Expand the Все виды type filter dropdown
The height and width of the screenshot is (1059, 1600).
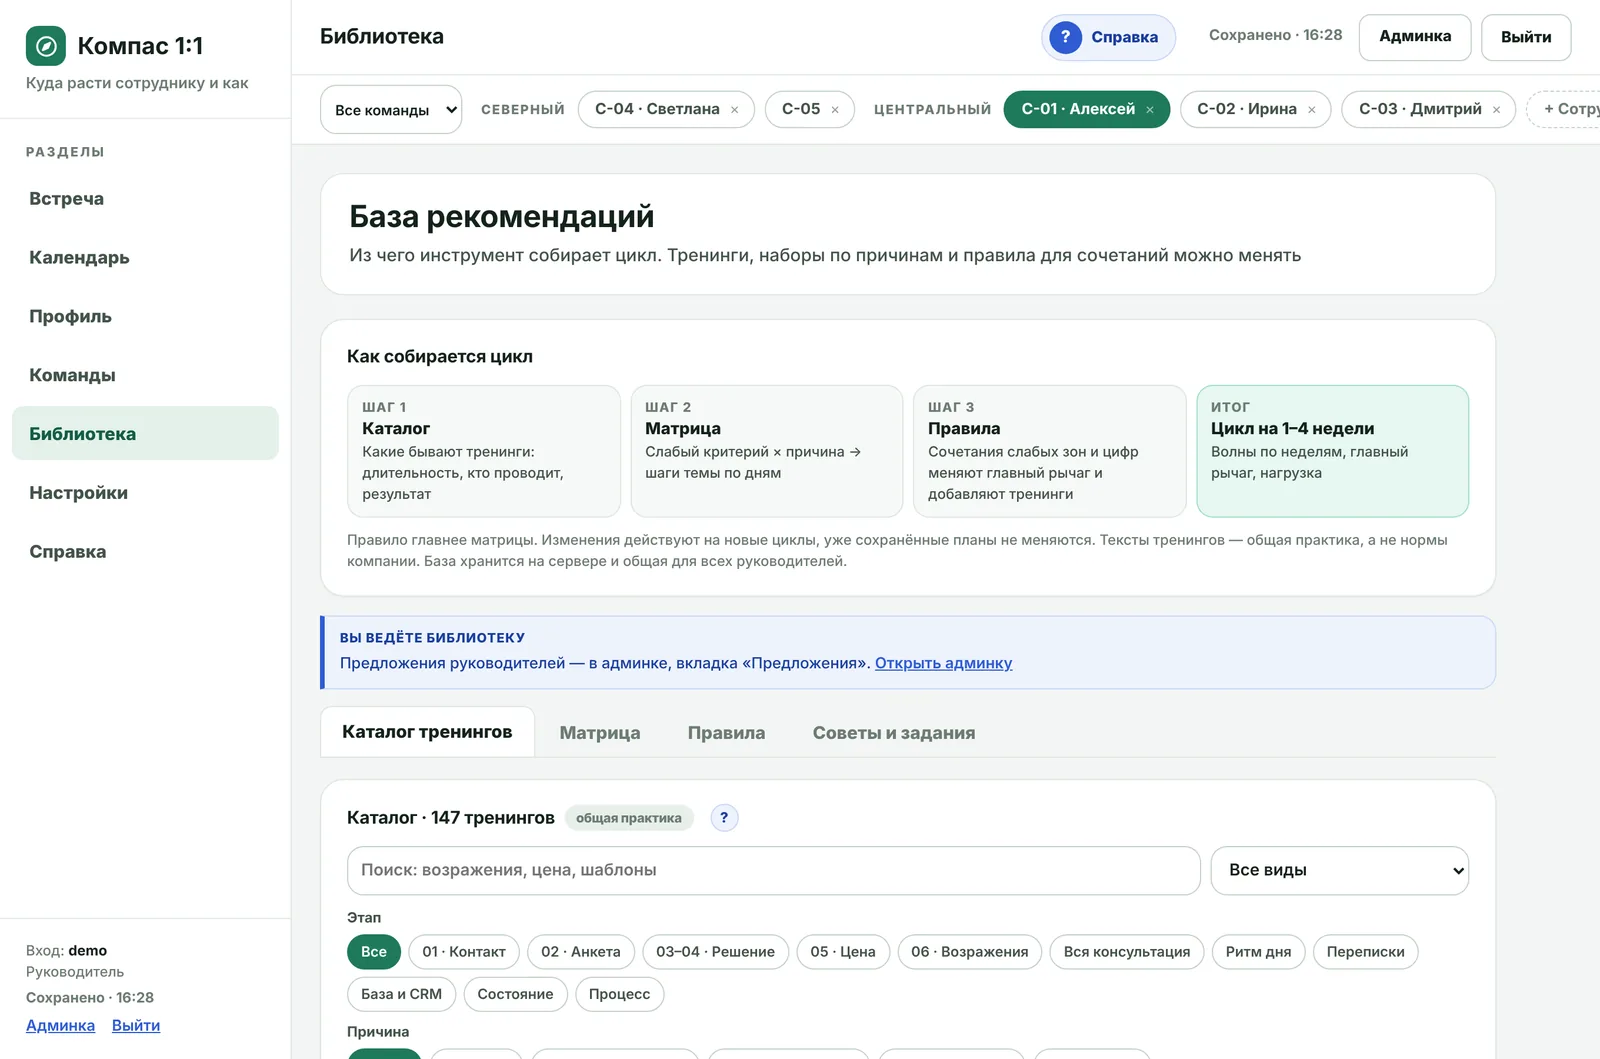1340,870
